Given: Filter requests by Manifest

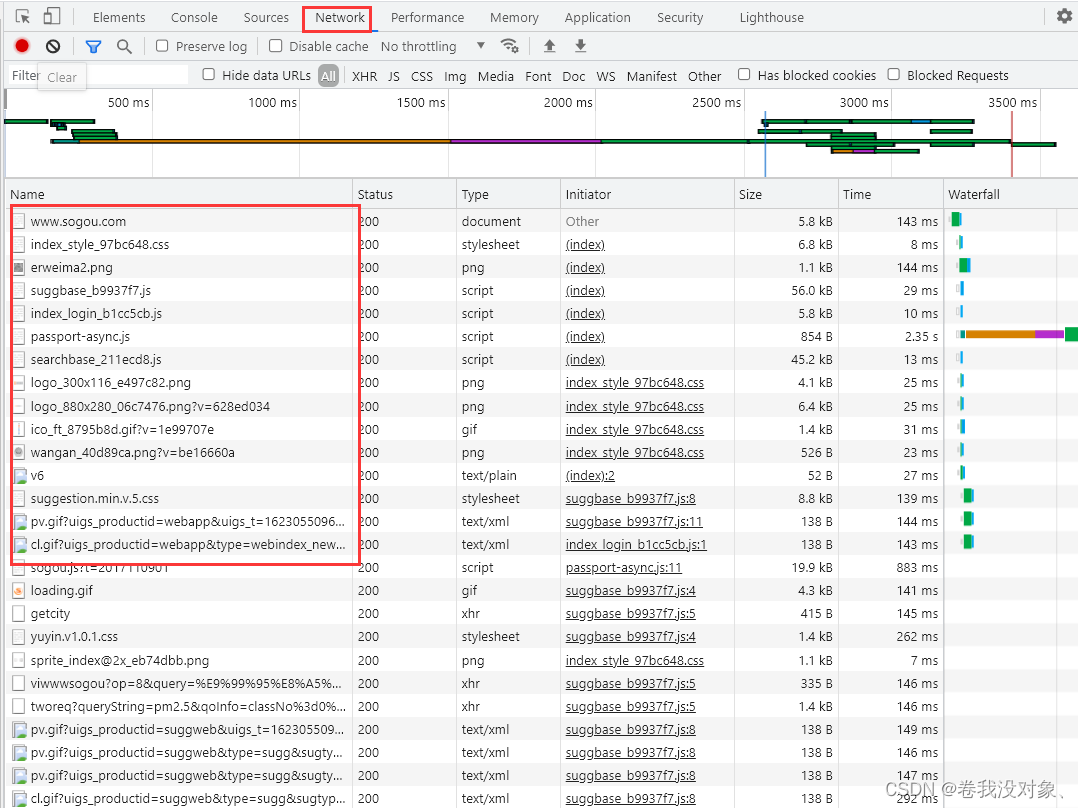Looking at the screenshot, I should pos(652,76).
